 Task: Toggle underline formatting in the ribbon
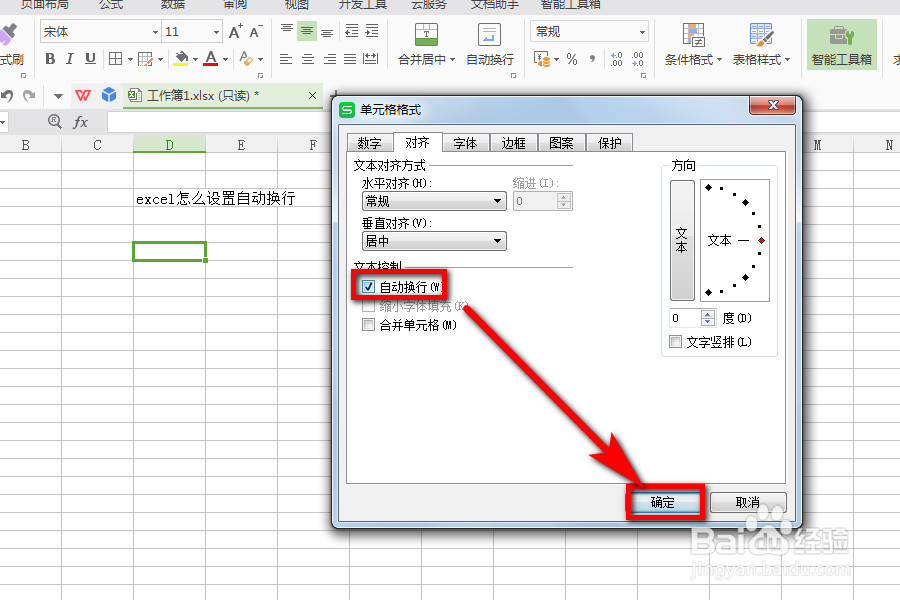[90, 59]
